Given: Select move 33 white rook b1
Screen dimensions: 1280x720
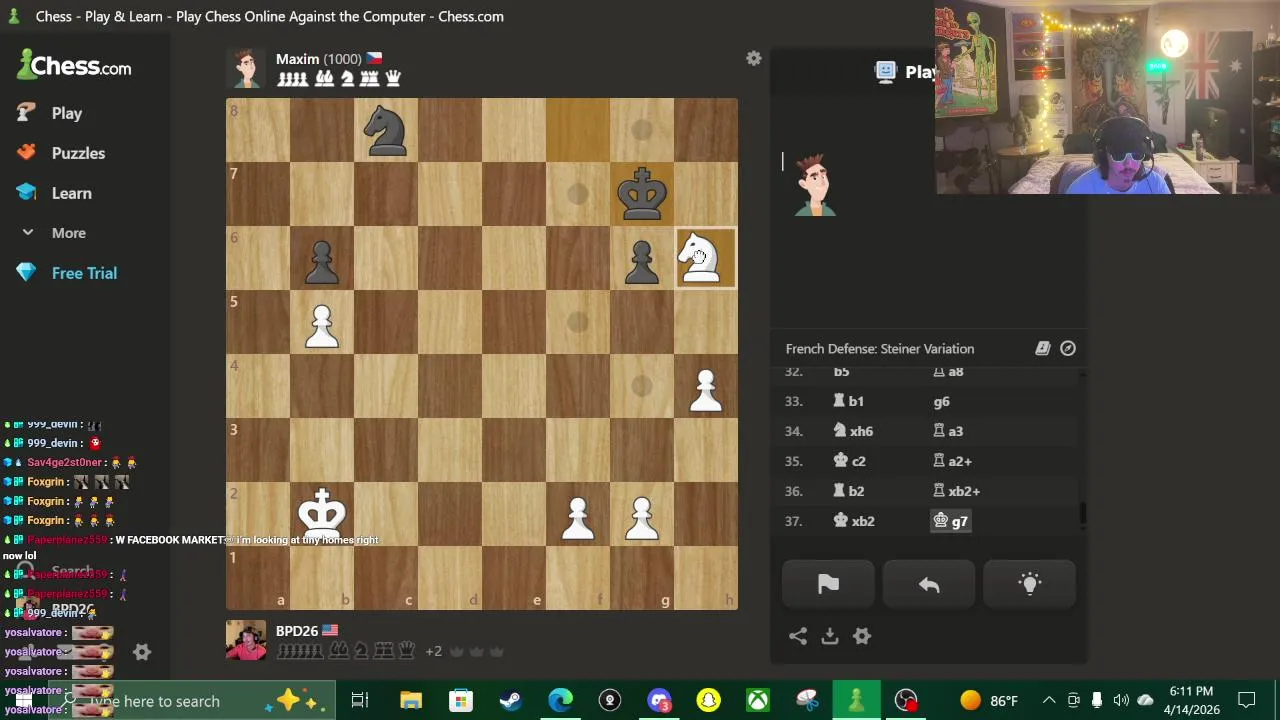Looking at the screenshot, I should click(x=848, y=401).
